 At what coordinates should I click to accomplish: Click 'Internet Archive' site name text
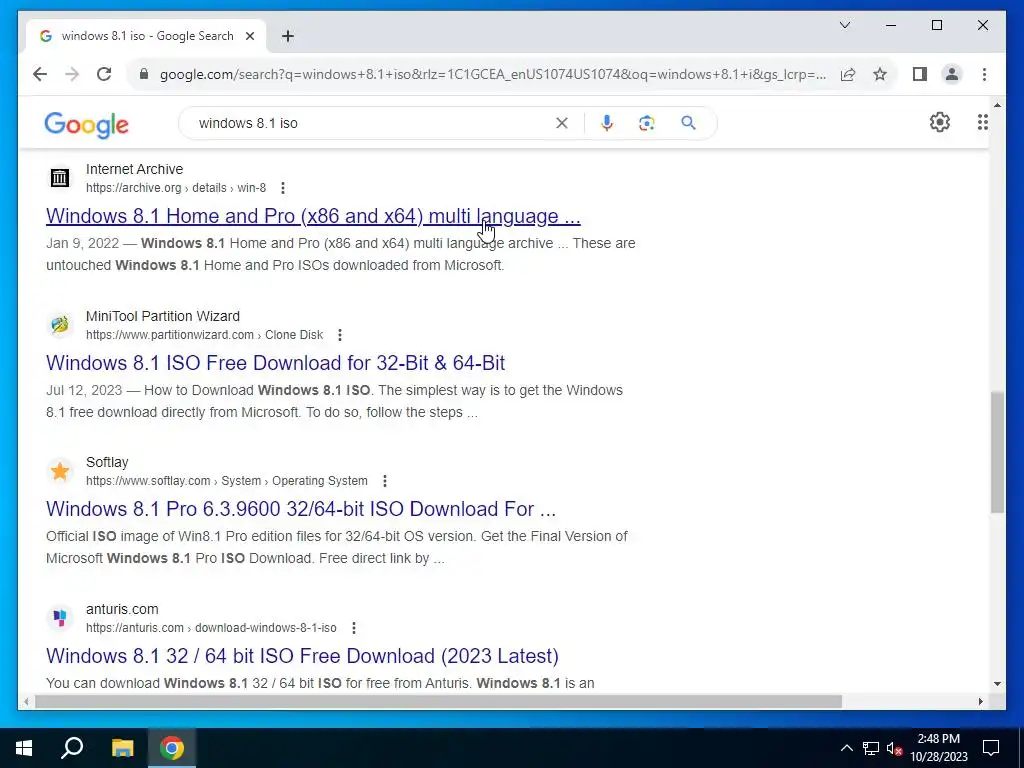(x=135, y=169)
